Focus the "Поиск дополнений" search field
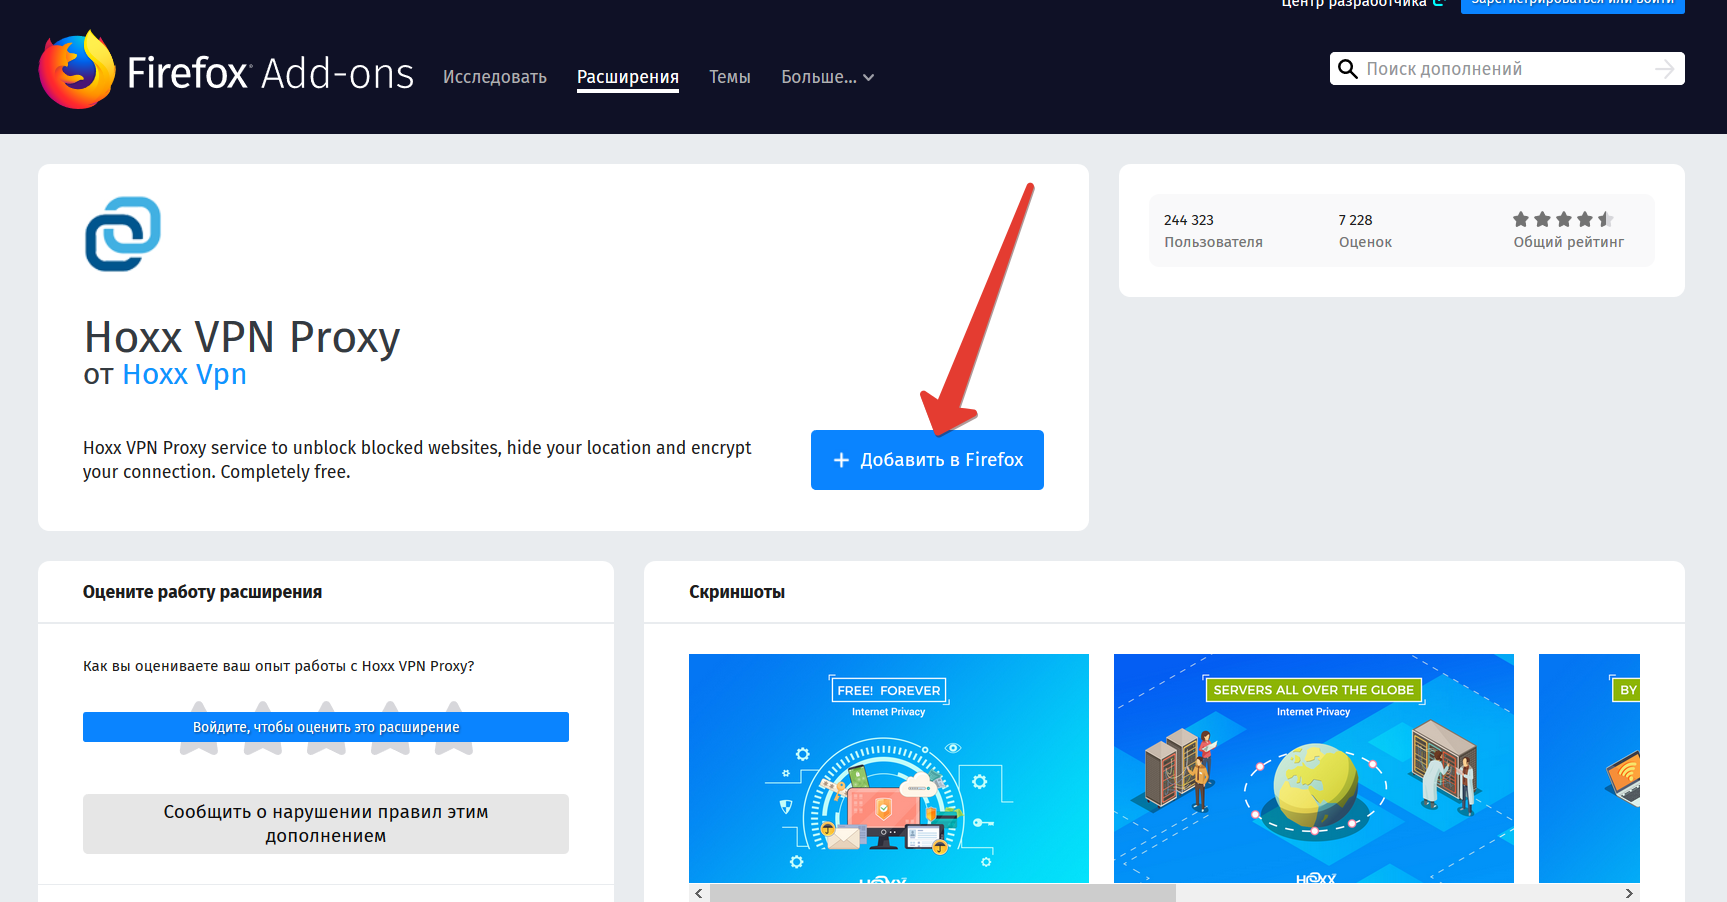 point(1507,69)
